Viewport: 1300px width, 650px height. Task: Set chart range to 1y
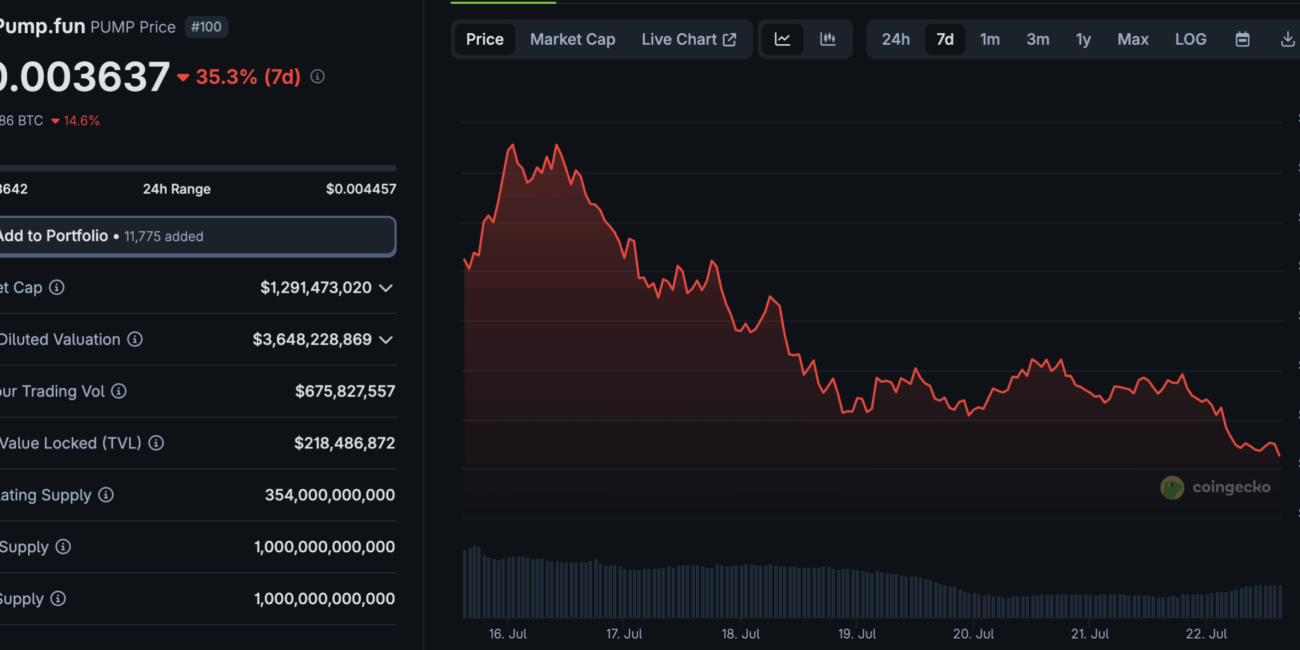1083,39
